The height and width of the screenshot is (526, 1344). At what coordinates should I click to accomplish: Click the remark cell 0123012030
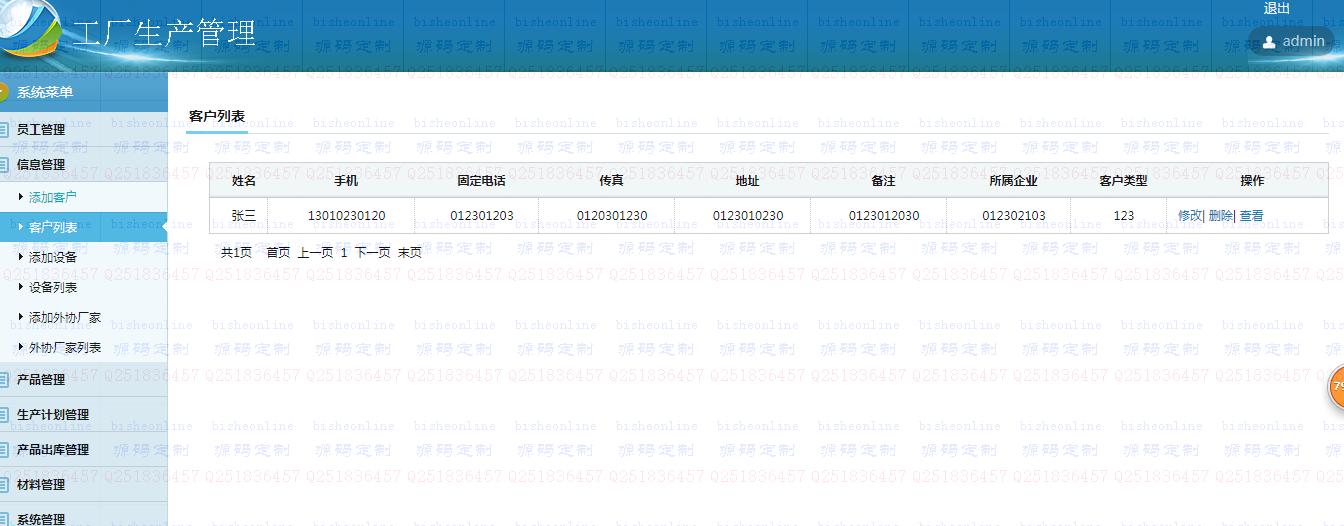click(884, 215)
